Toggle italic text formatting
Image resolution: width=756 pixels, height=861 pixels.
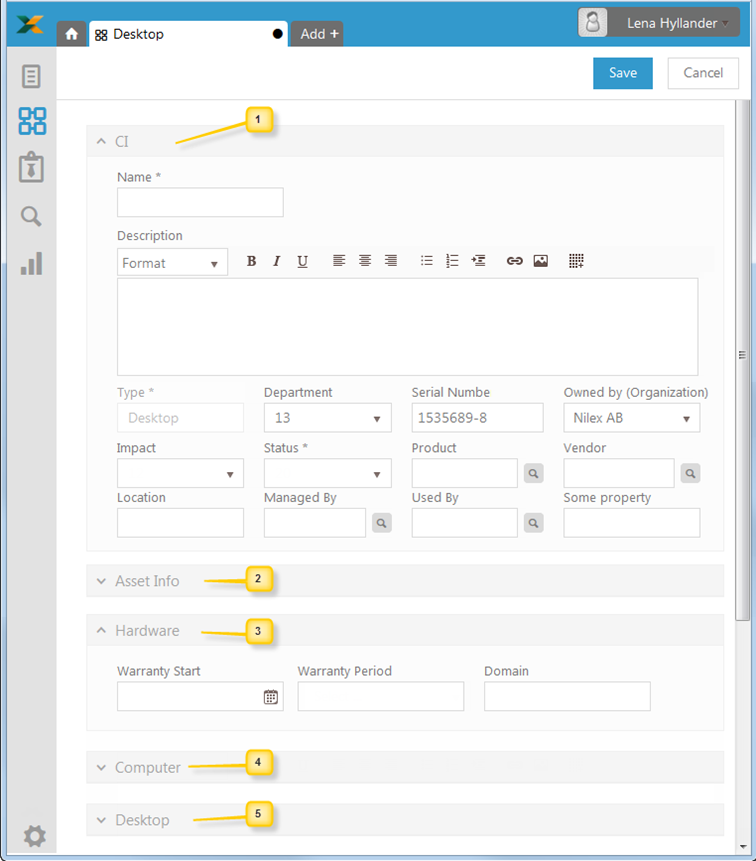click(276, 261)
